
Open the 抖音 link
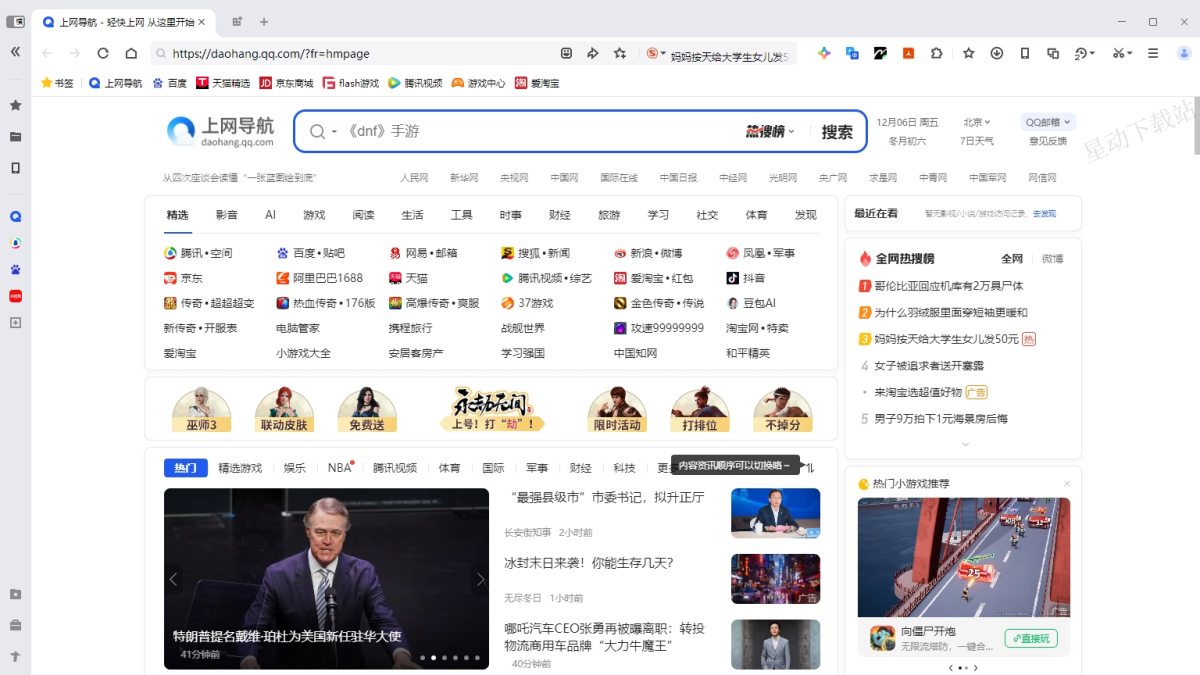point(746,278)
